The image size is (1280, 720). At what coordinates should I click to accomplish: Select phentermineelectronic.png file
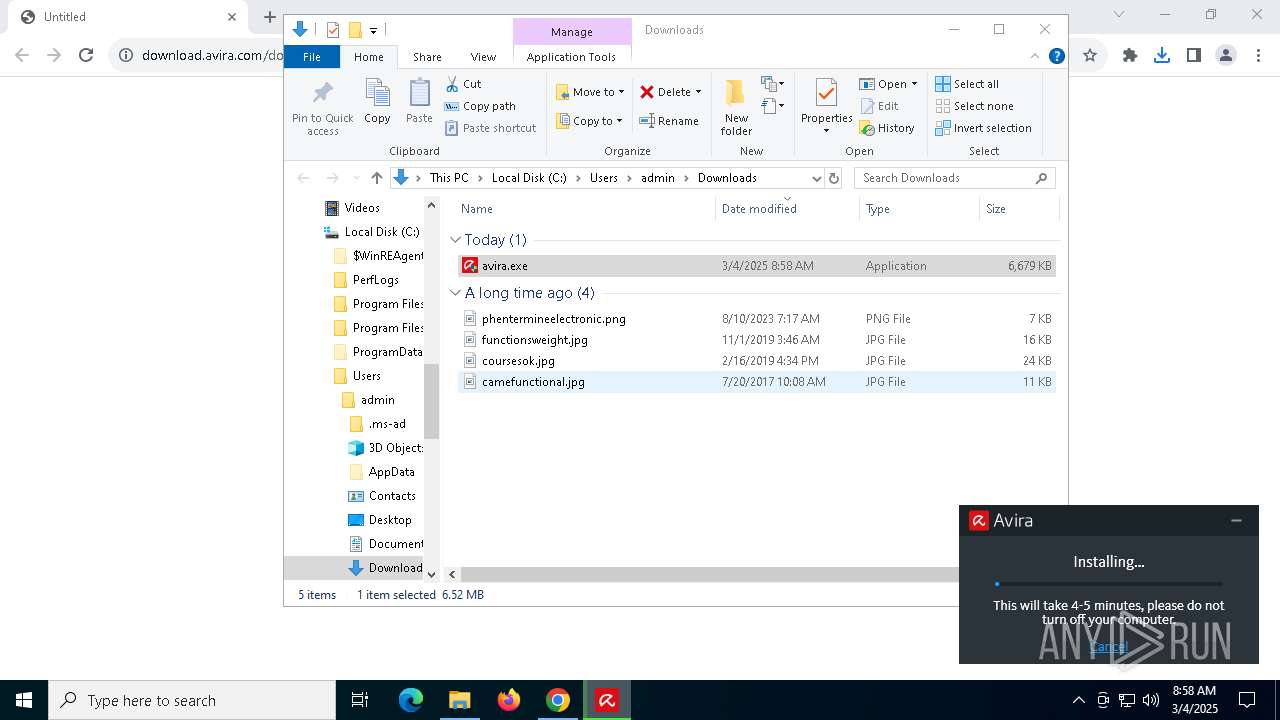tap(757, 319)
